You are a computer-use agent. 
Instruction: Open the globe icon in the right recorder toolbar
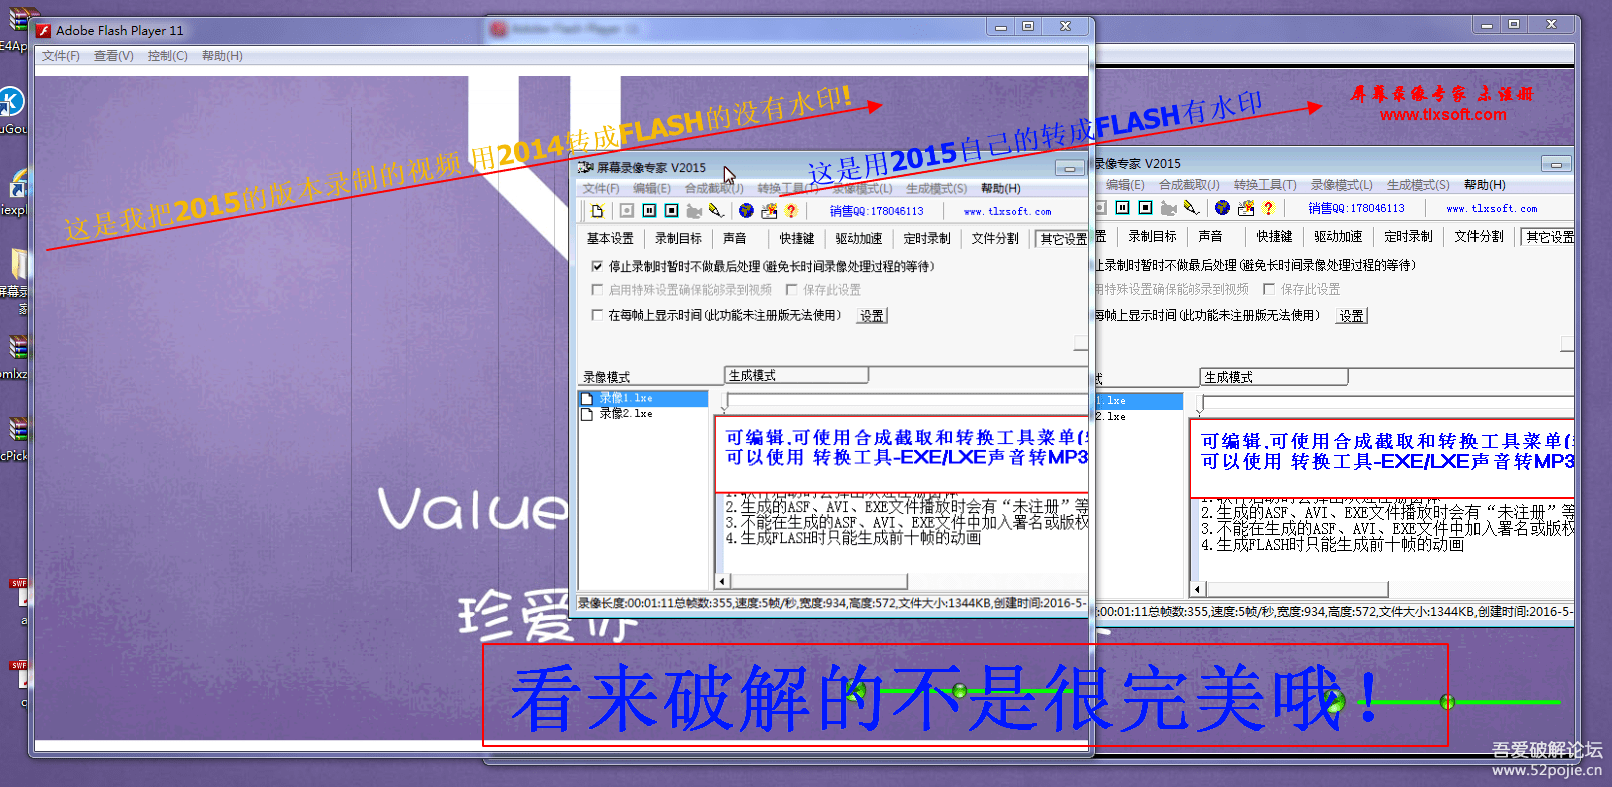(1222, 208)
